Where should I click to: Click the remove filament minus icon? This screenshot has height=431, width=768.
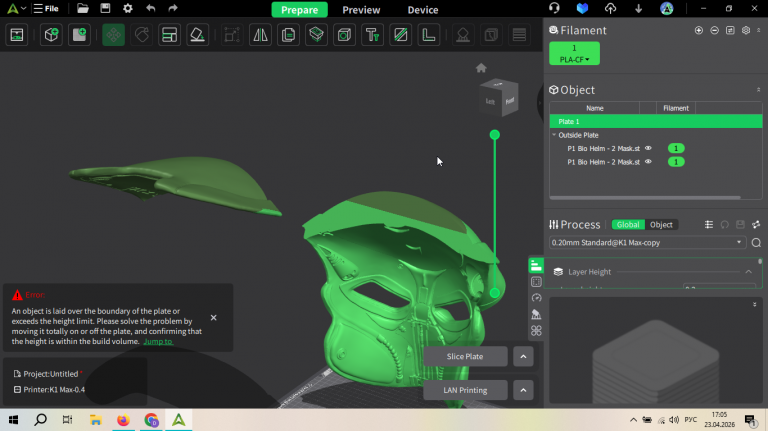(714, 30)
